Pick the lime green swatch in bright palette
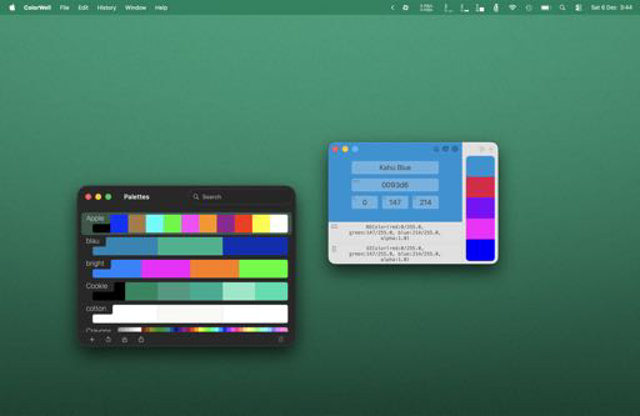The width and height of the screenshot is (640, 416). point(263,269)
